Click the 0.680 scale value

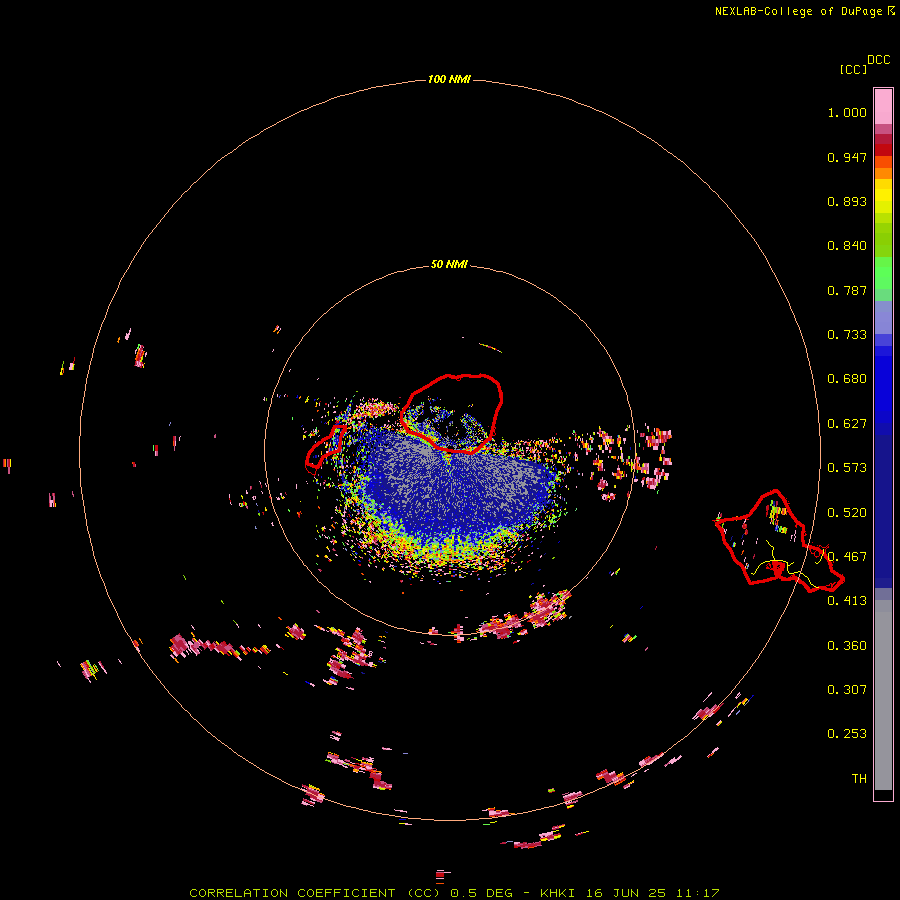[x=847, y=379]
